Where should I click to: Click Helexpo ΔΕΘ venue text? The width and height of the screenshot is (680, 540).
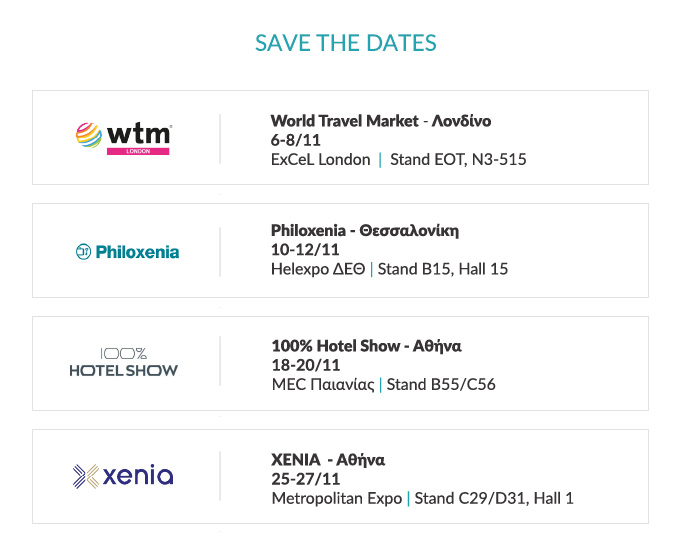[318, 269]
